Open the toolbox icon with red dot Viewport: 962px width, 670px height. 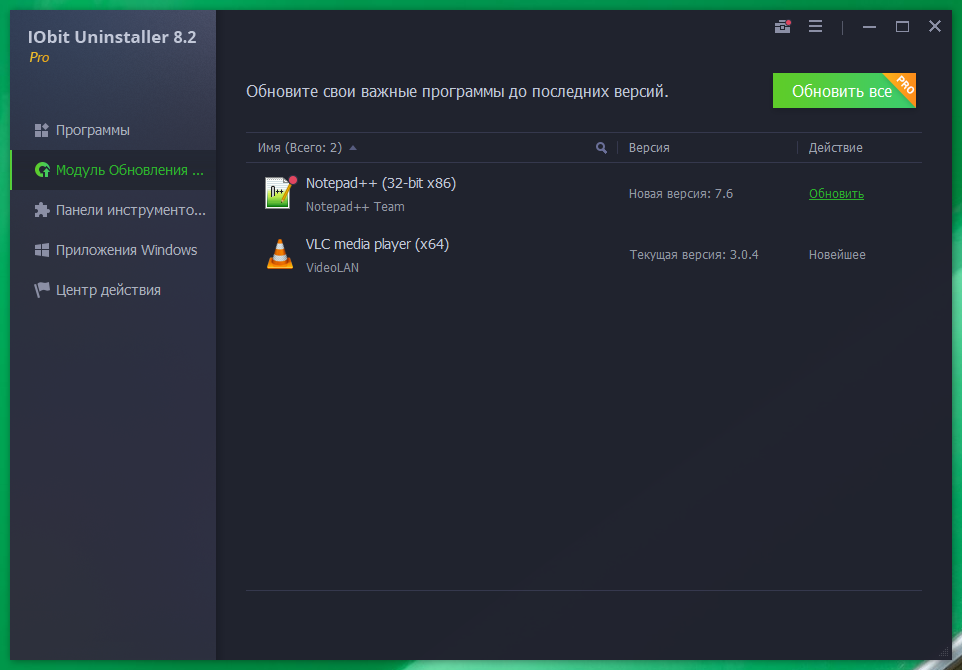coord(782,26)
